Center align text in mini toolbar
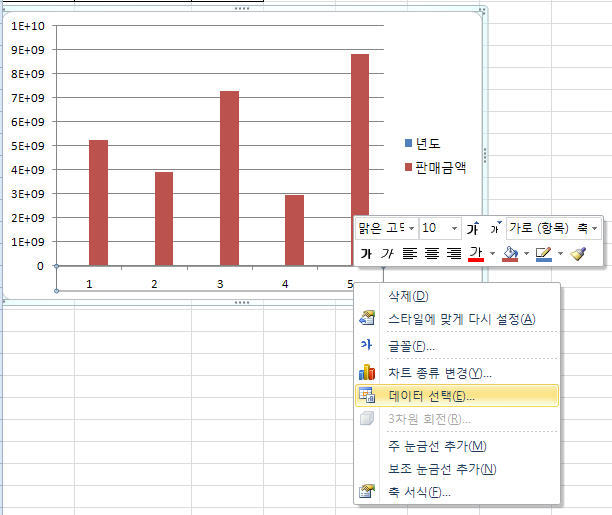 click(x=432, y=254)
